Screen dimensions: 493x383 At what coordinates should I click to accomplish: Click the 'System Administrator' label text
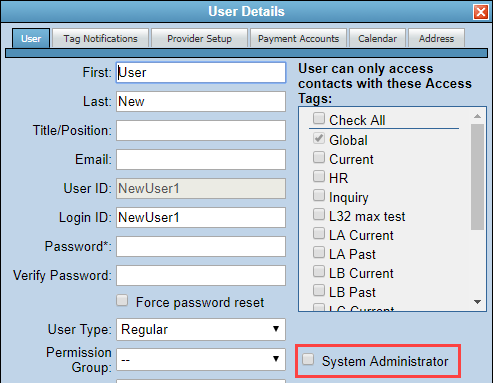pos(385,361)
